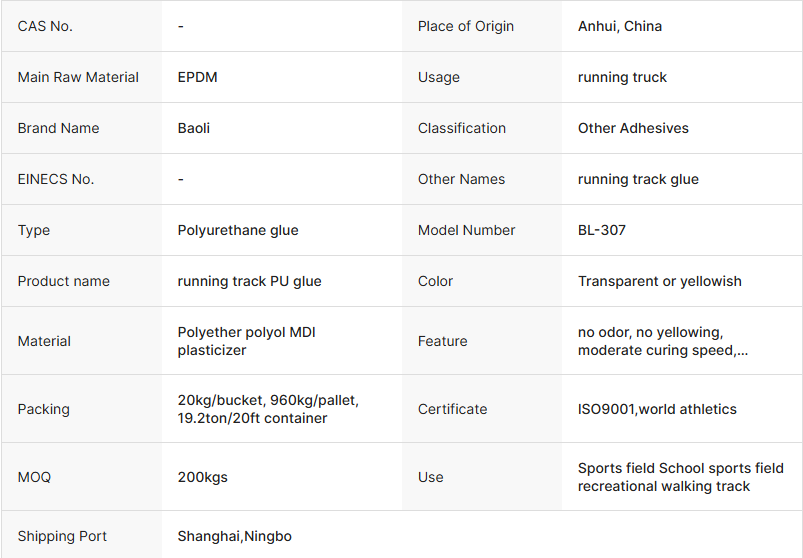Screen dimensions: 803x558
Task: Click the 'Shipping Port' label cell
Action: coord(62,536)
